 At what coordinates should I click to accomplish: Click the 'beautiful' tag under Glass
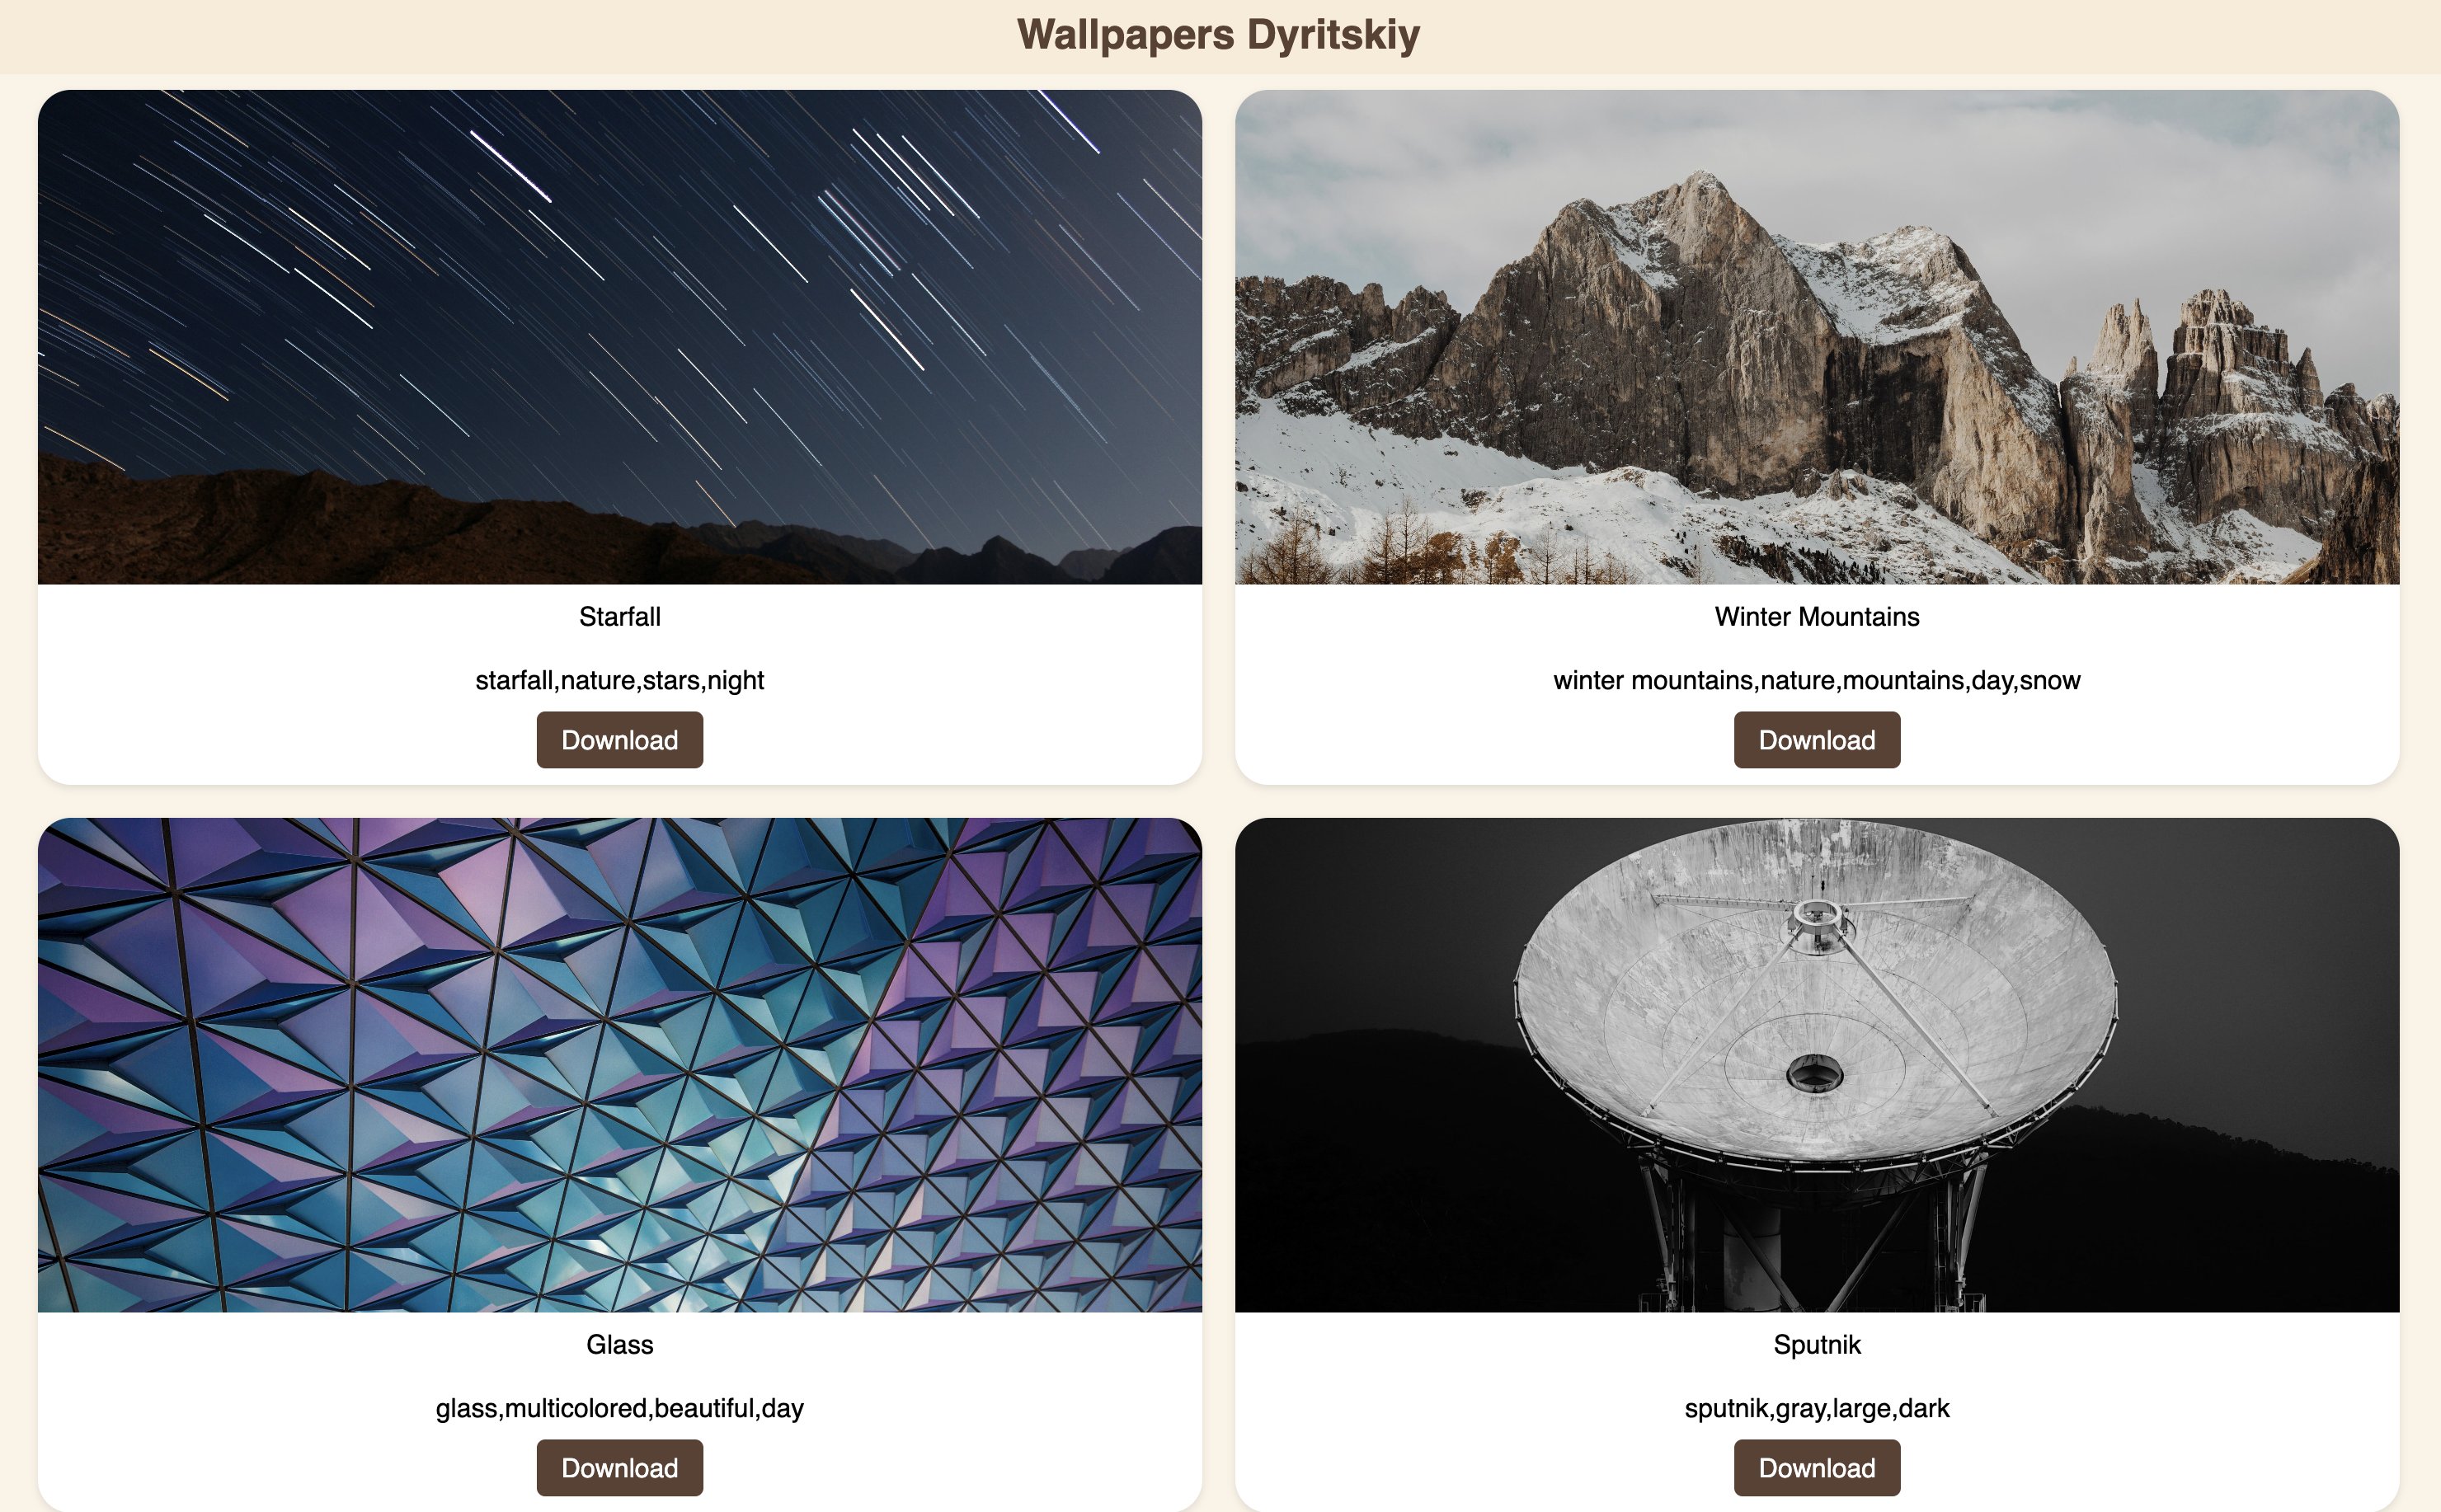(704, 1409)
